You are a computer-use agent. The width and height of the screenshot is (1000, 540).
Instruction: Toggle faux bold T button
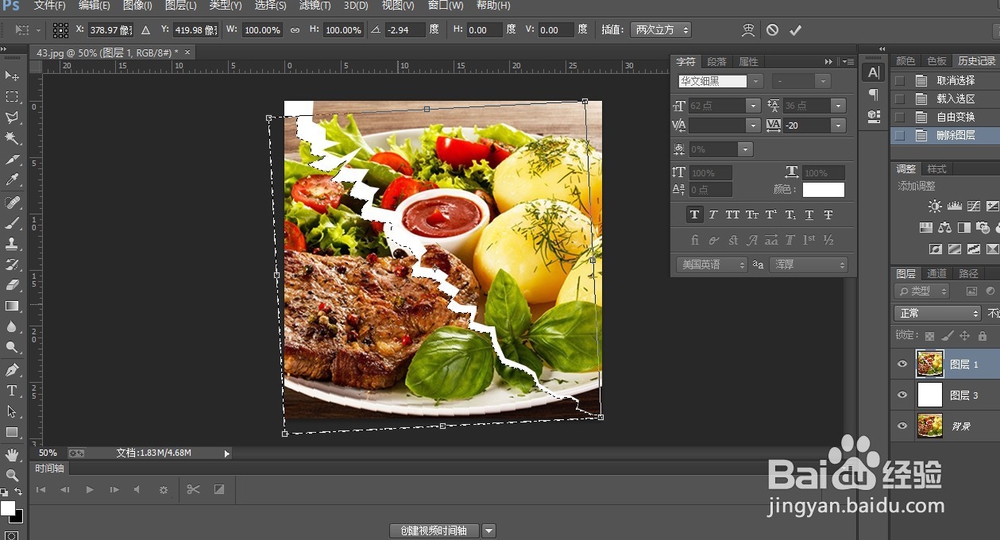(x=695, y=215)
